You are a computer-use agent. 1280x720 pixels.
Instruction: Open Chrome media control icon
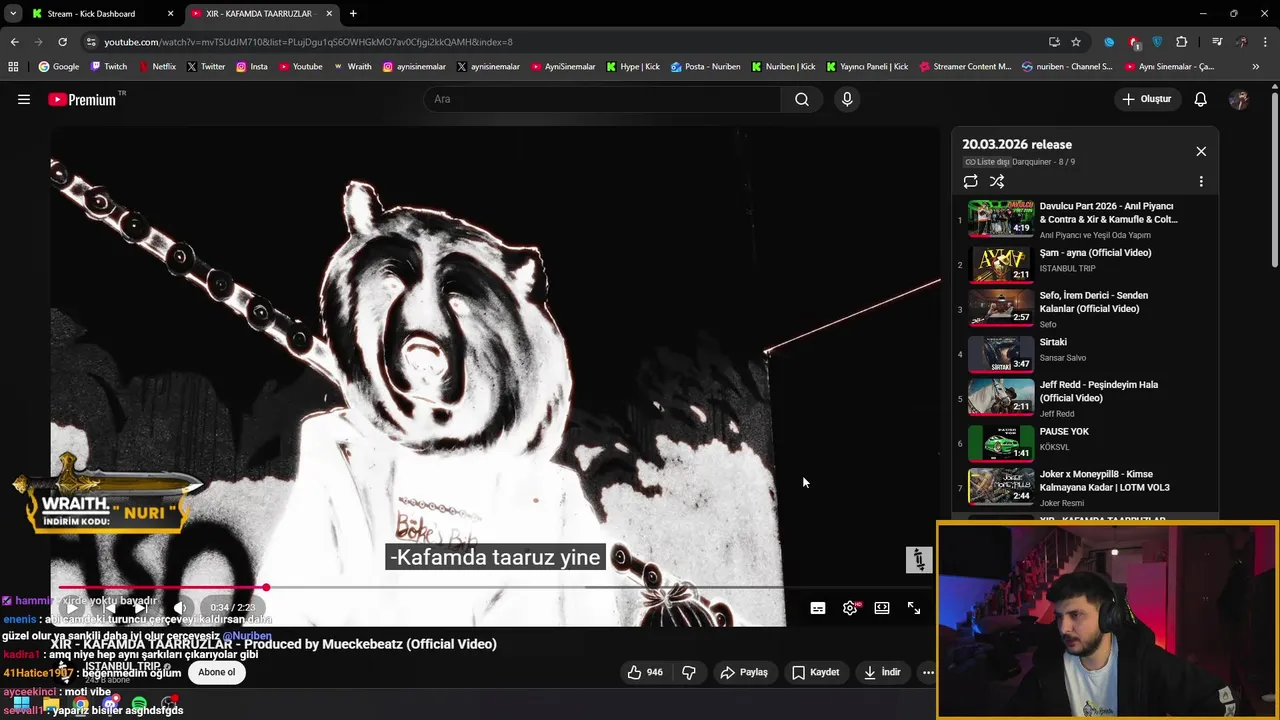(1217, 42)
